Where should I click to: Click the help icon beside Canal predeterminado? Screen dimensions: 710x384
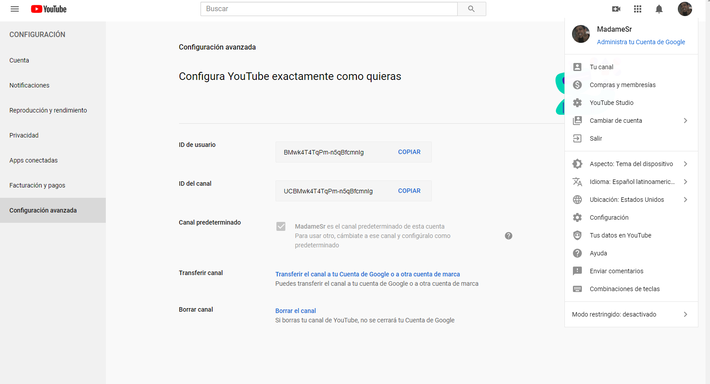click(x=509, y=236)
